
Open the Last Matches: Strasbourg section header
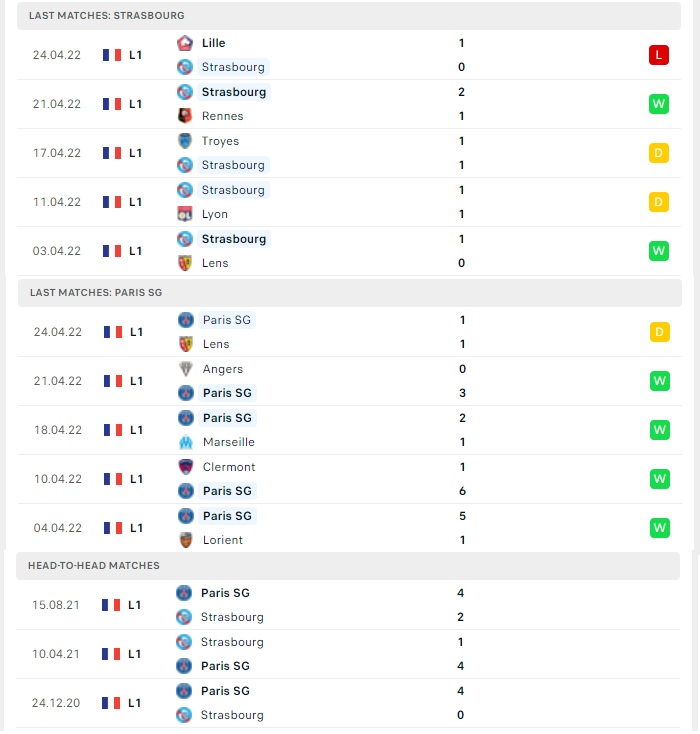coord(349,15)
